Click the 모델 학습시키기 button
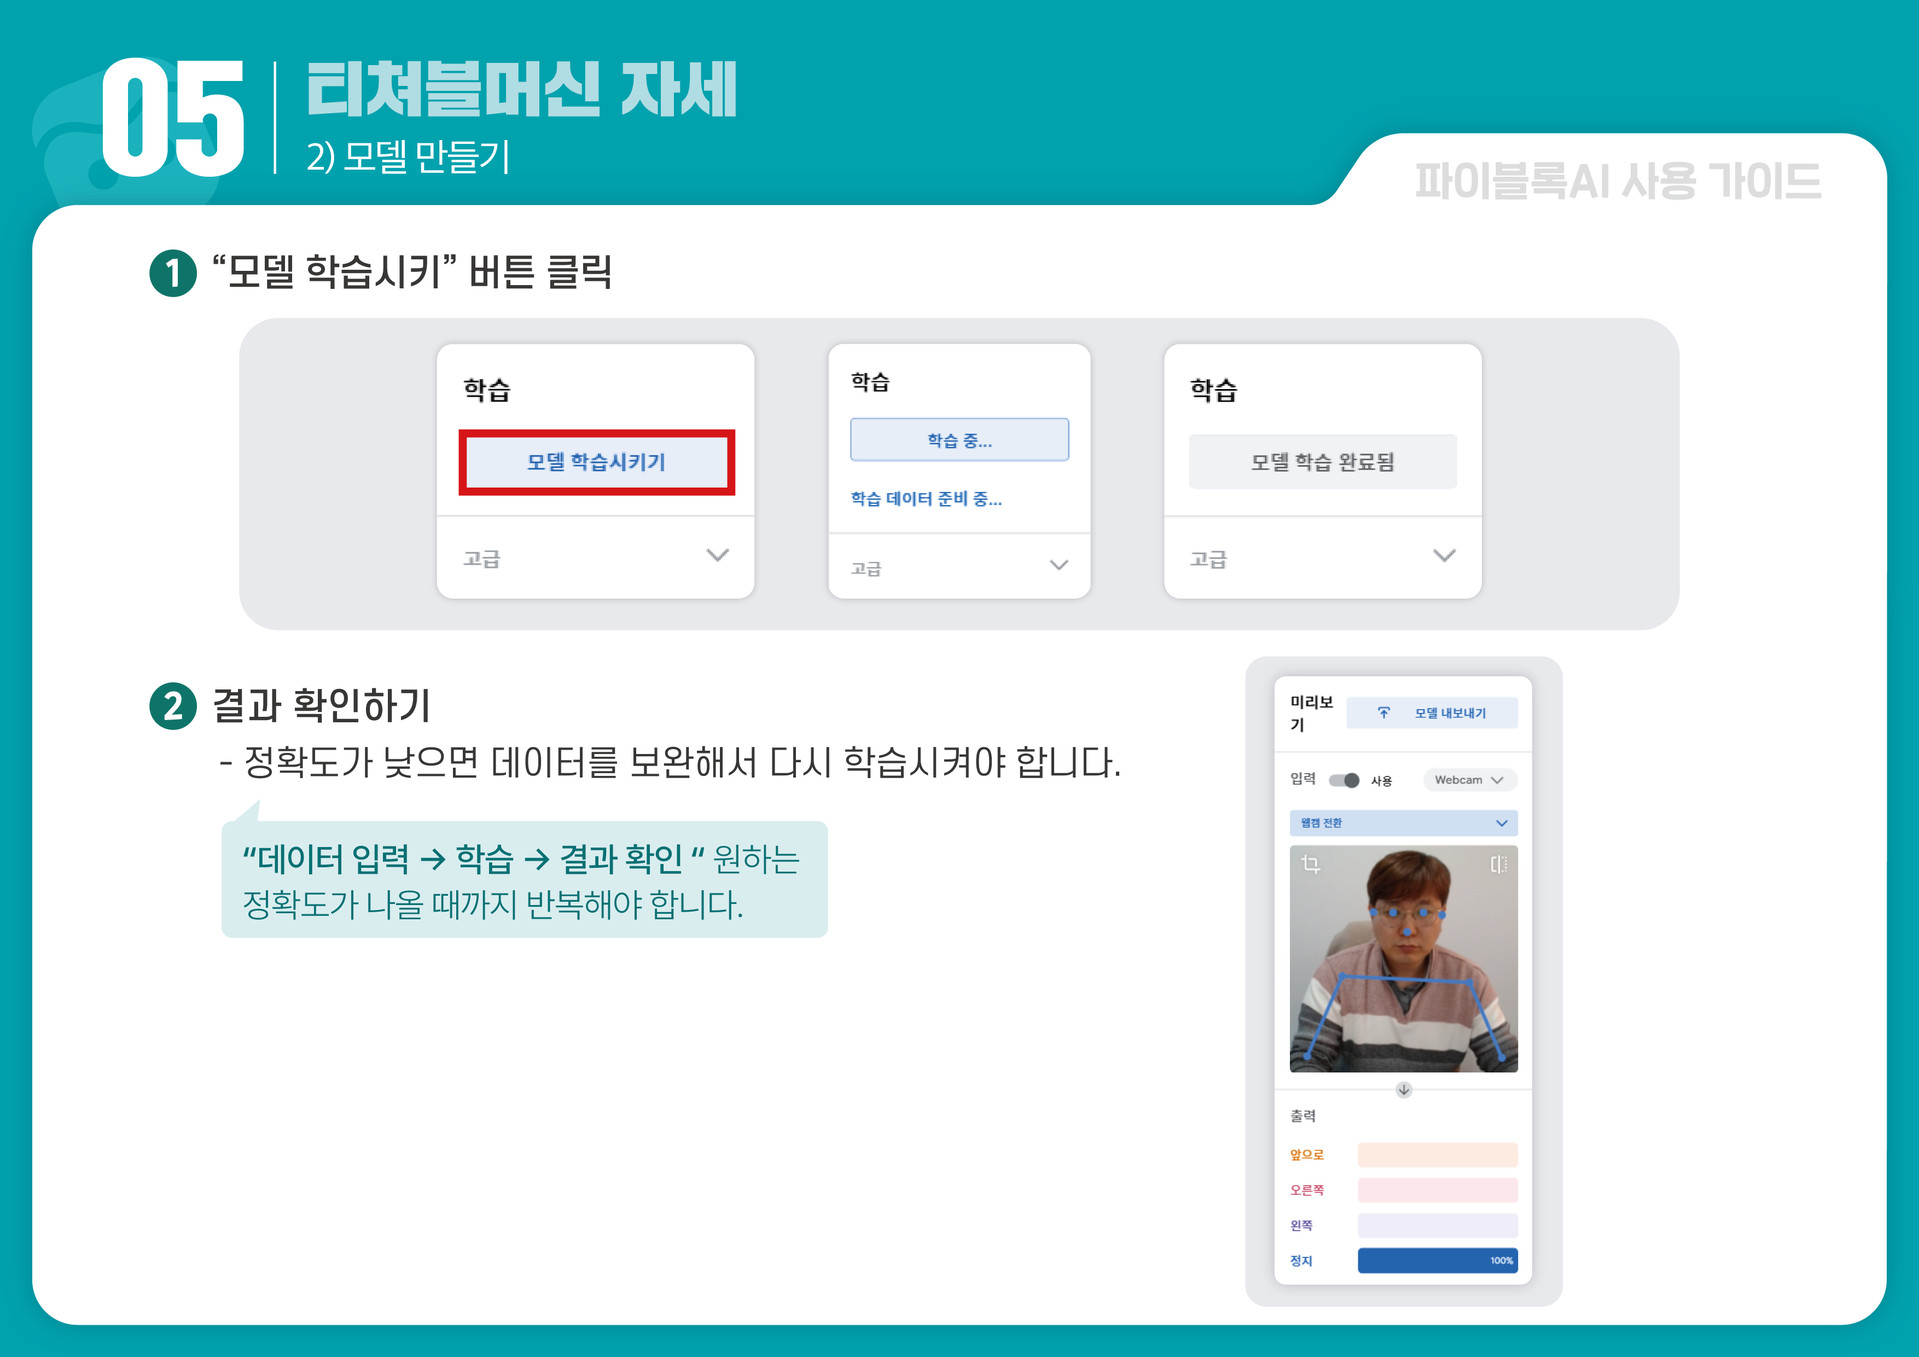 click(x=596, y=462)
